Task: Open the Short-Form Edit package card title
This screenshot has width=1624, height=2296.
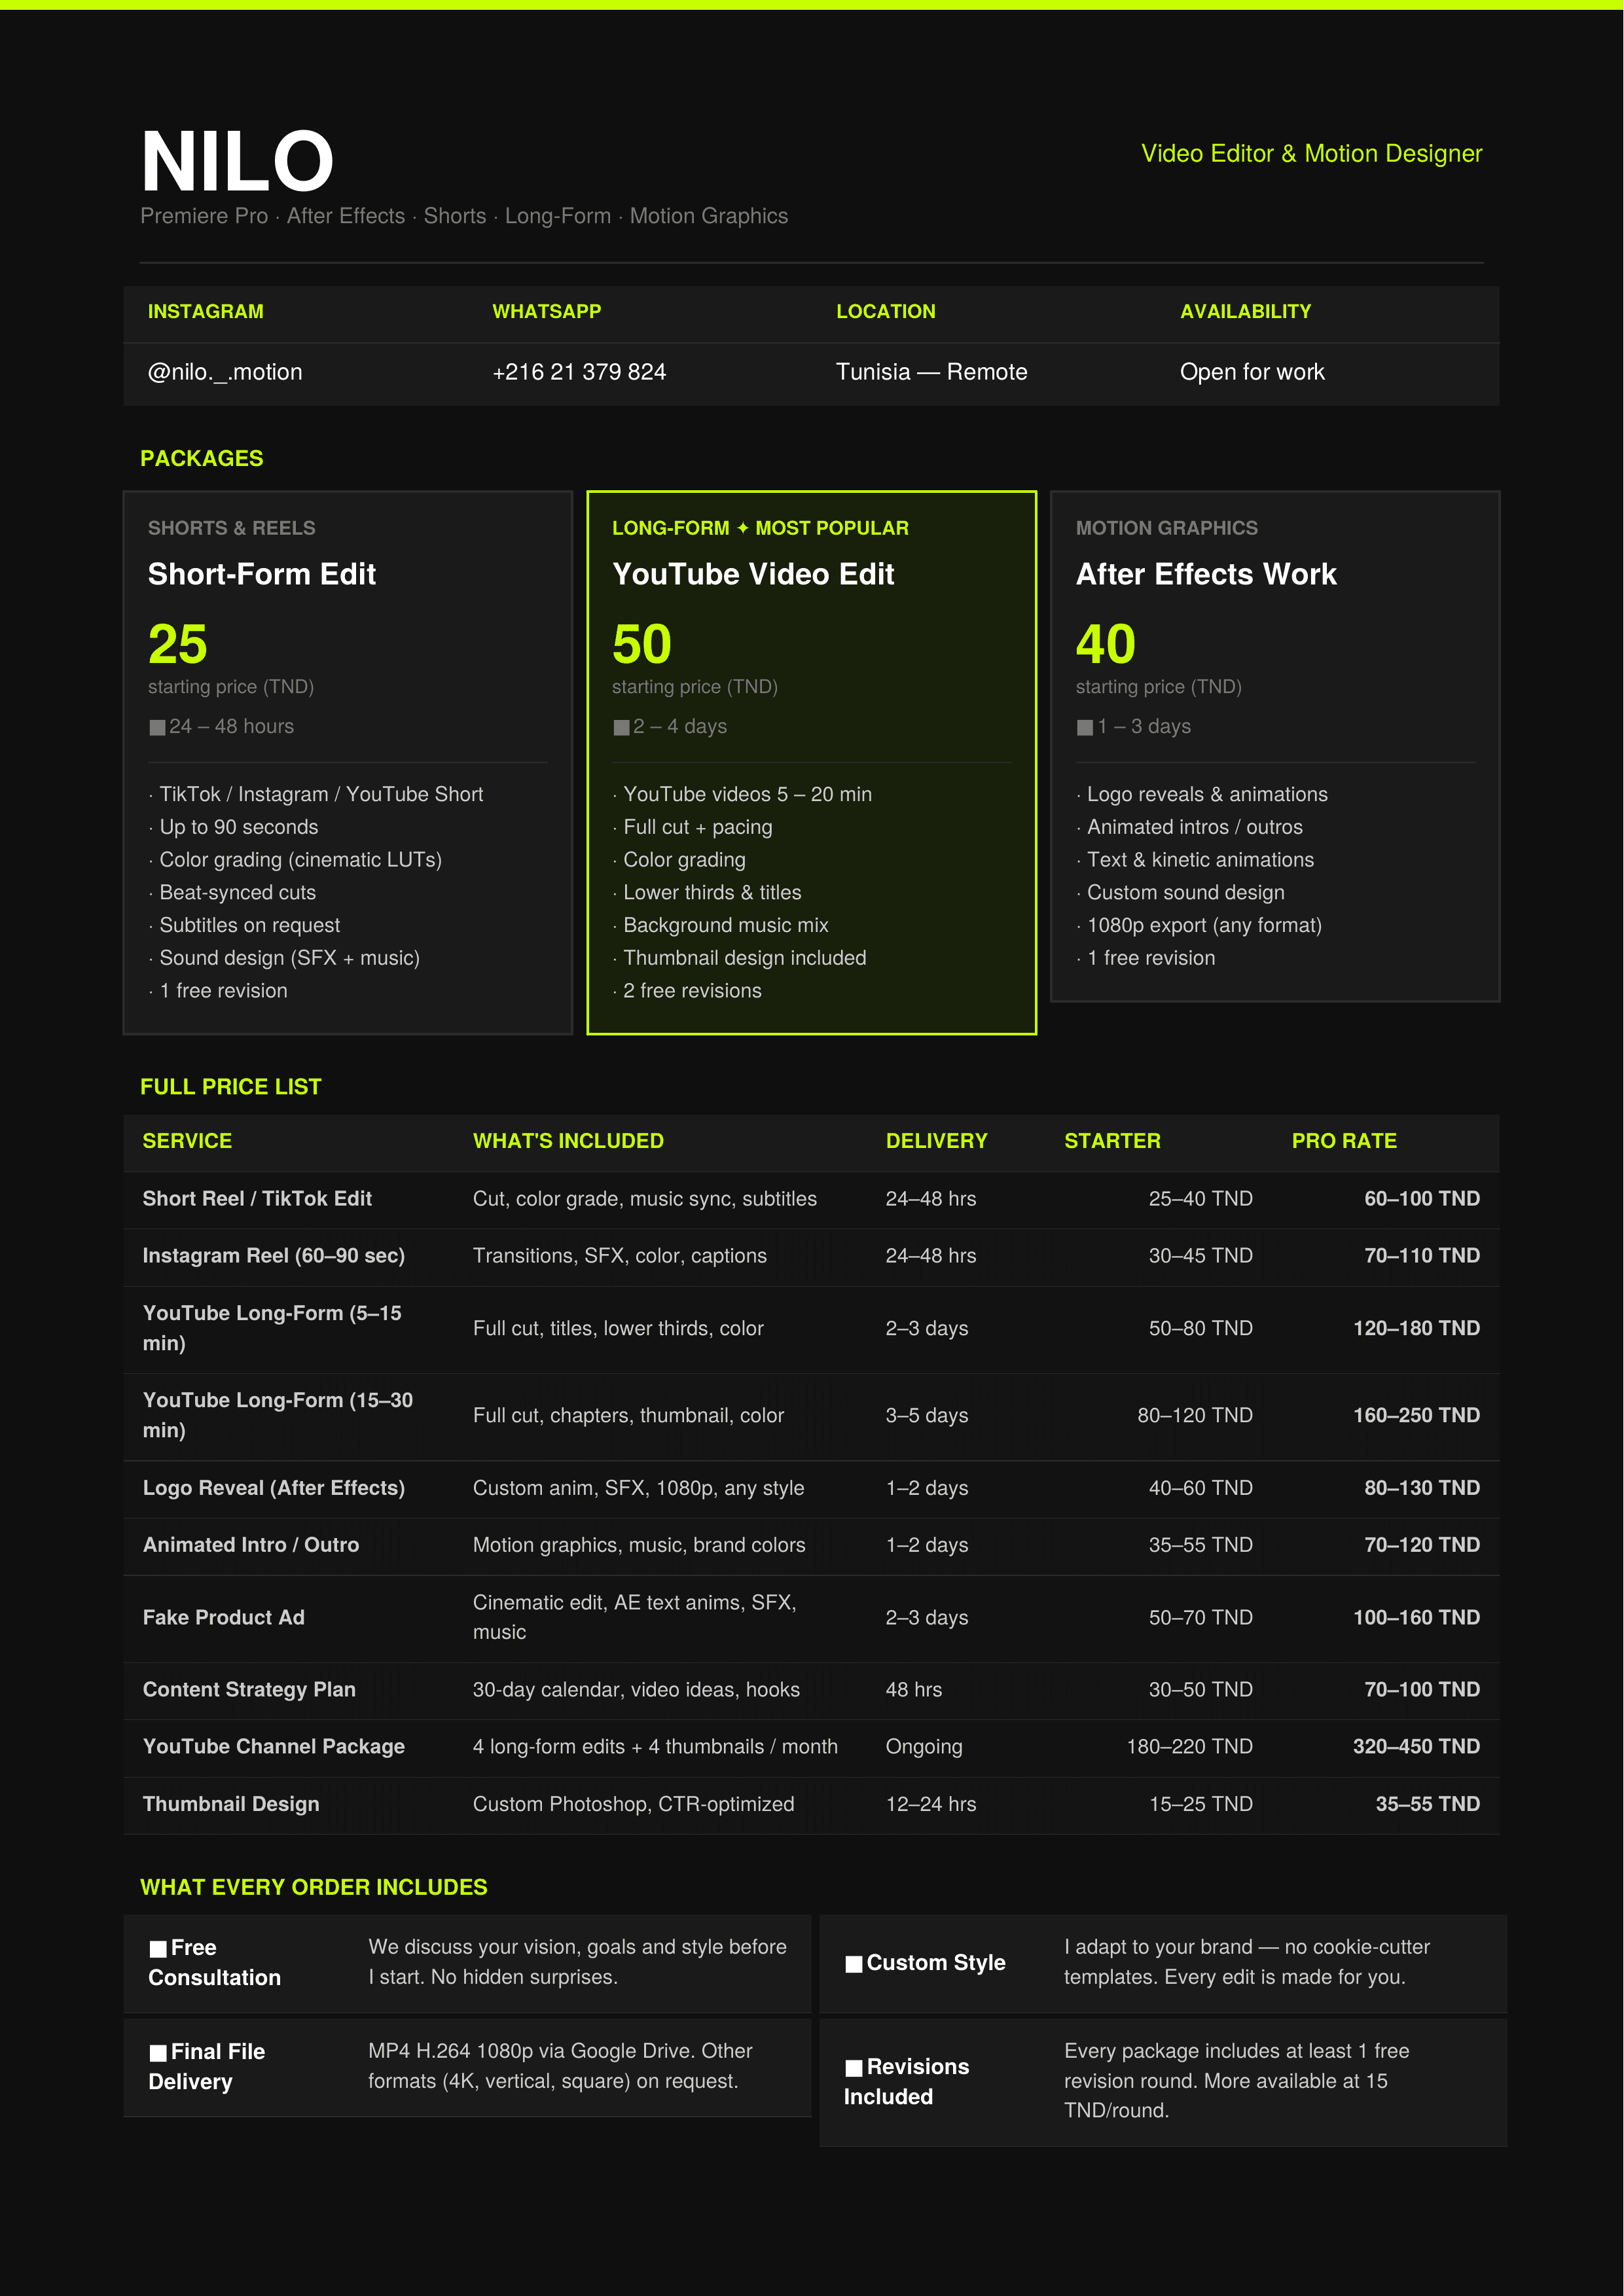Action: tap(262, 574)
